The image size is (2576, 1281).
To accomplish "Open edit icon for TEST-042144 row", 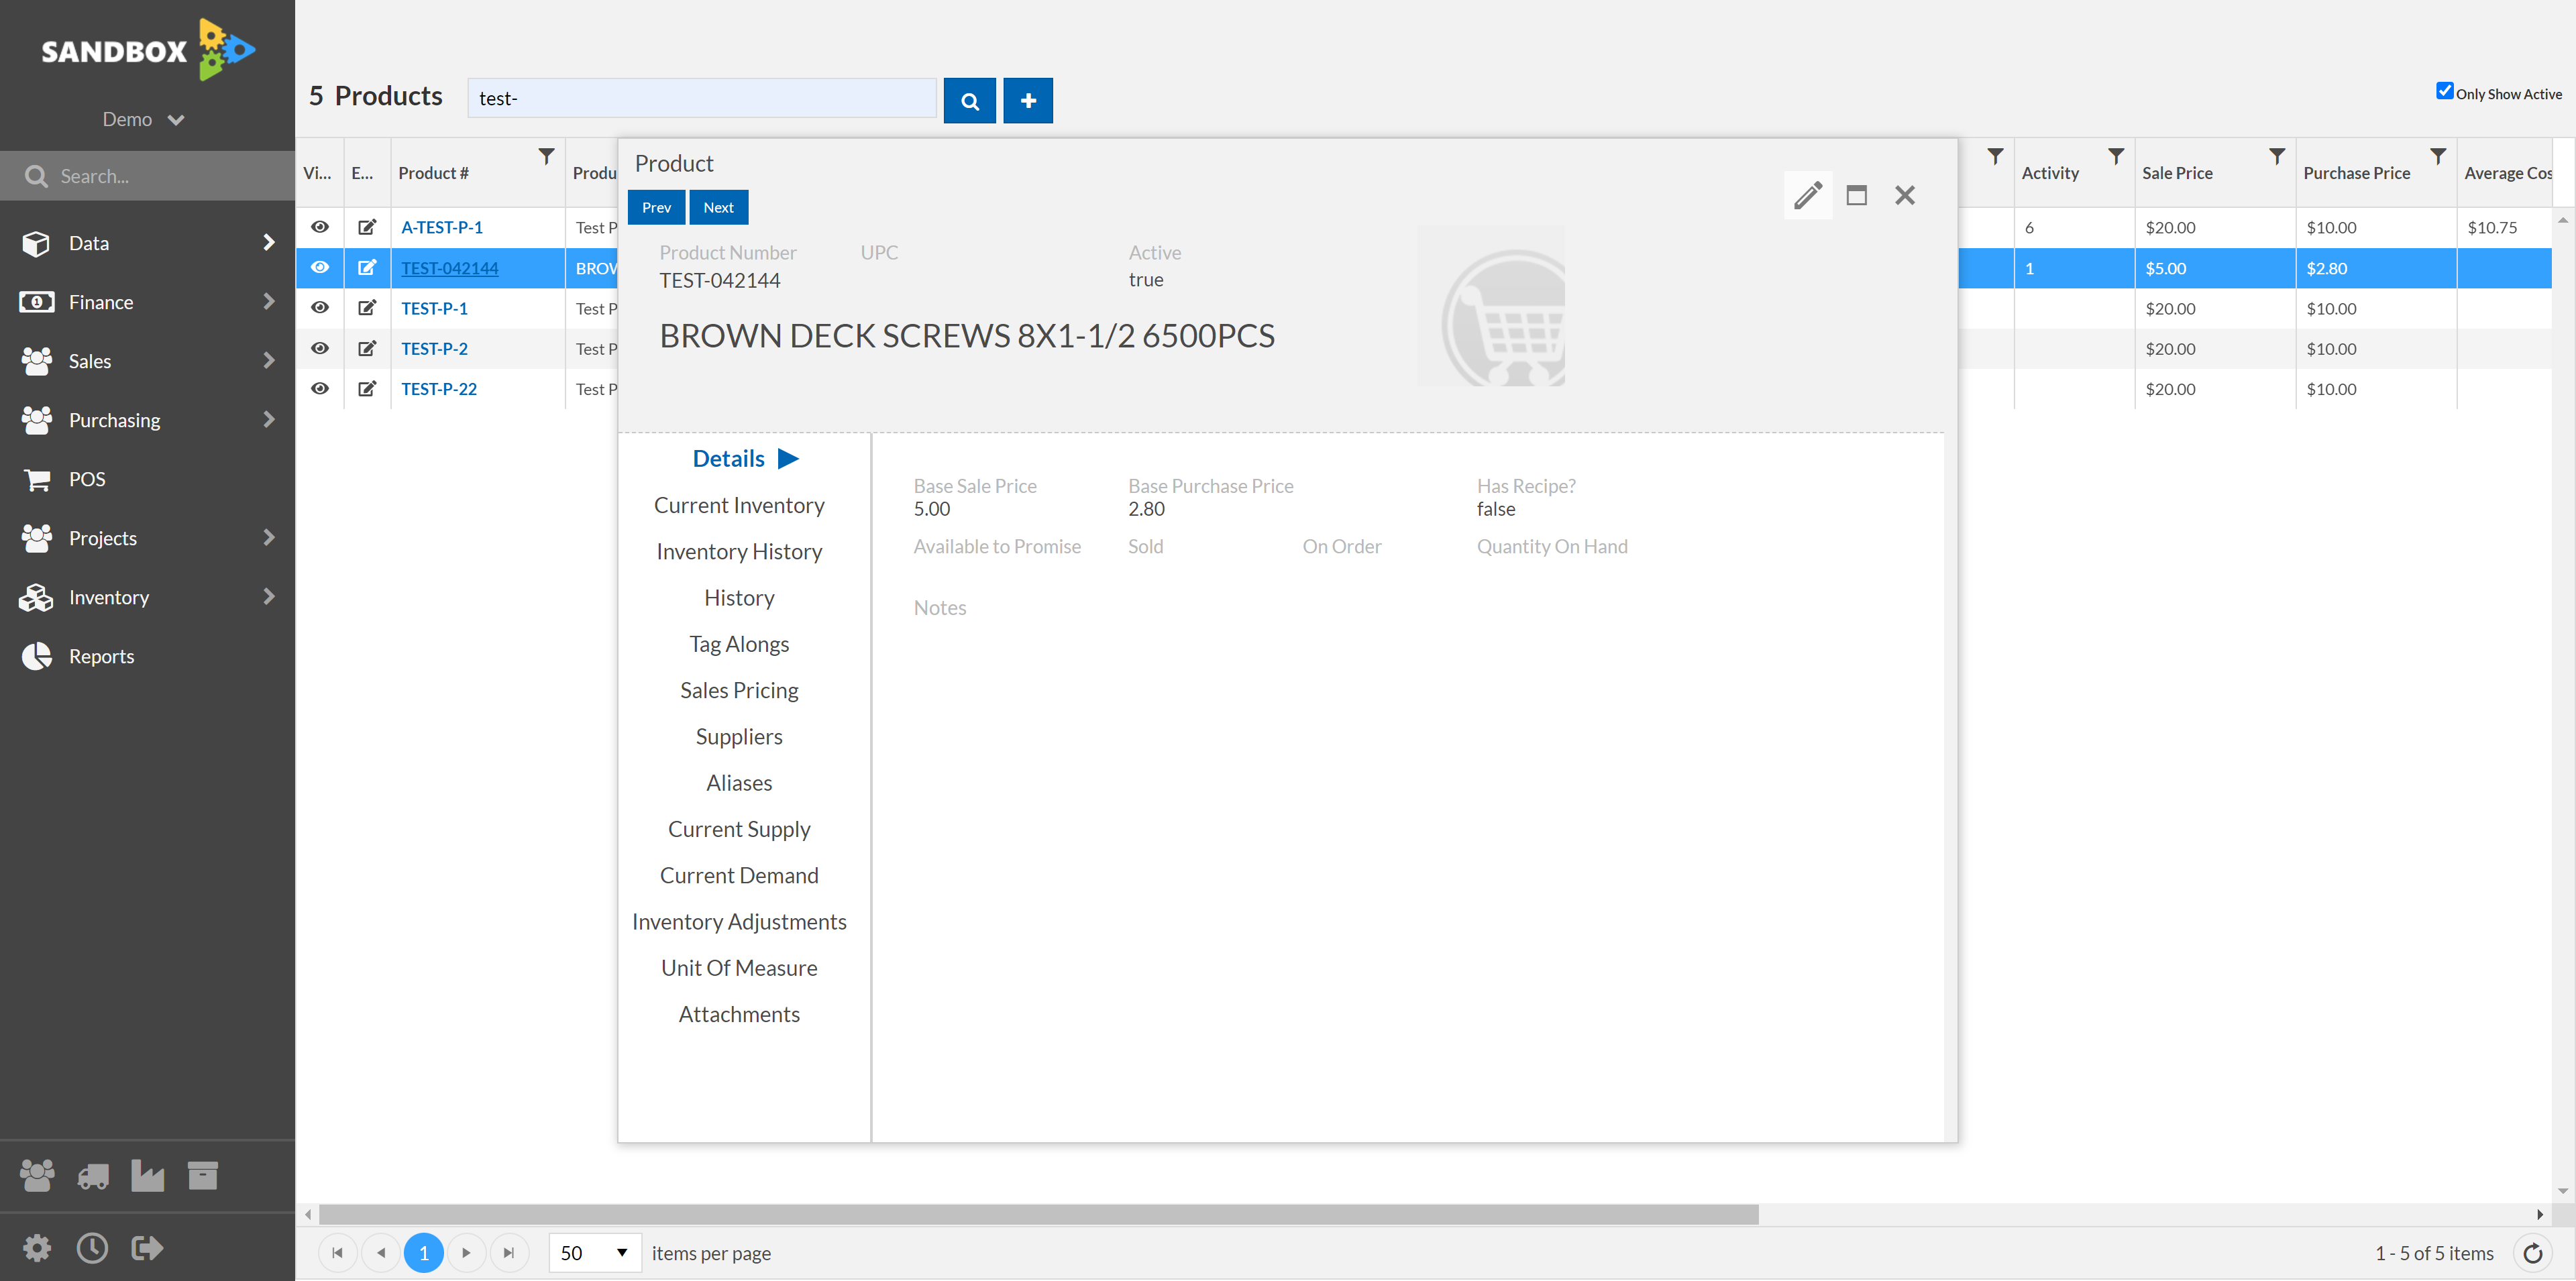I will (367, 267).
